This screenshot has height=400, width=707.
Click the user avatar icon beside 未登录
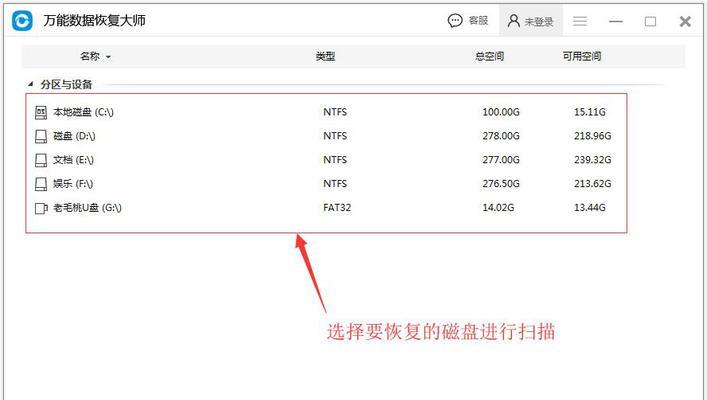point(513,21)
